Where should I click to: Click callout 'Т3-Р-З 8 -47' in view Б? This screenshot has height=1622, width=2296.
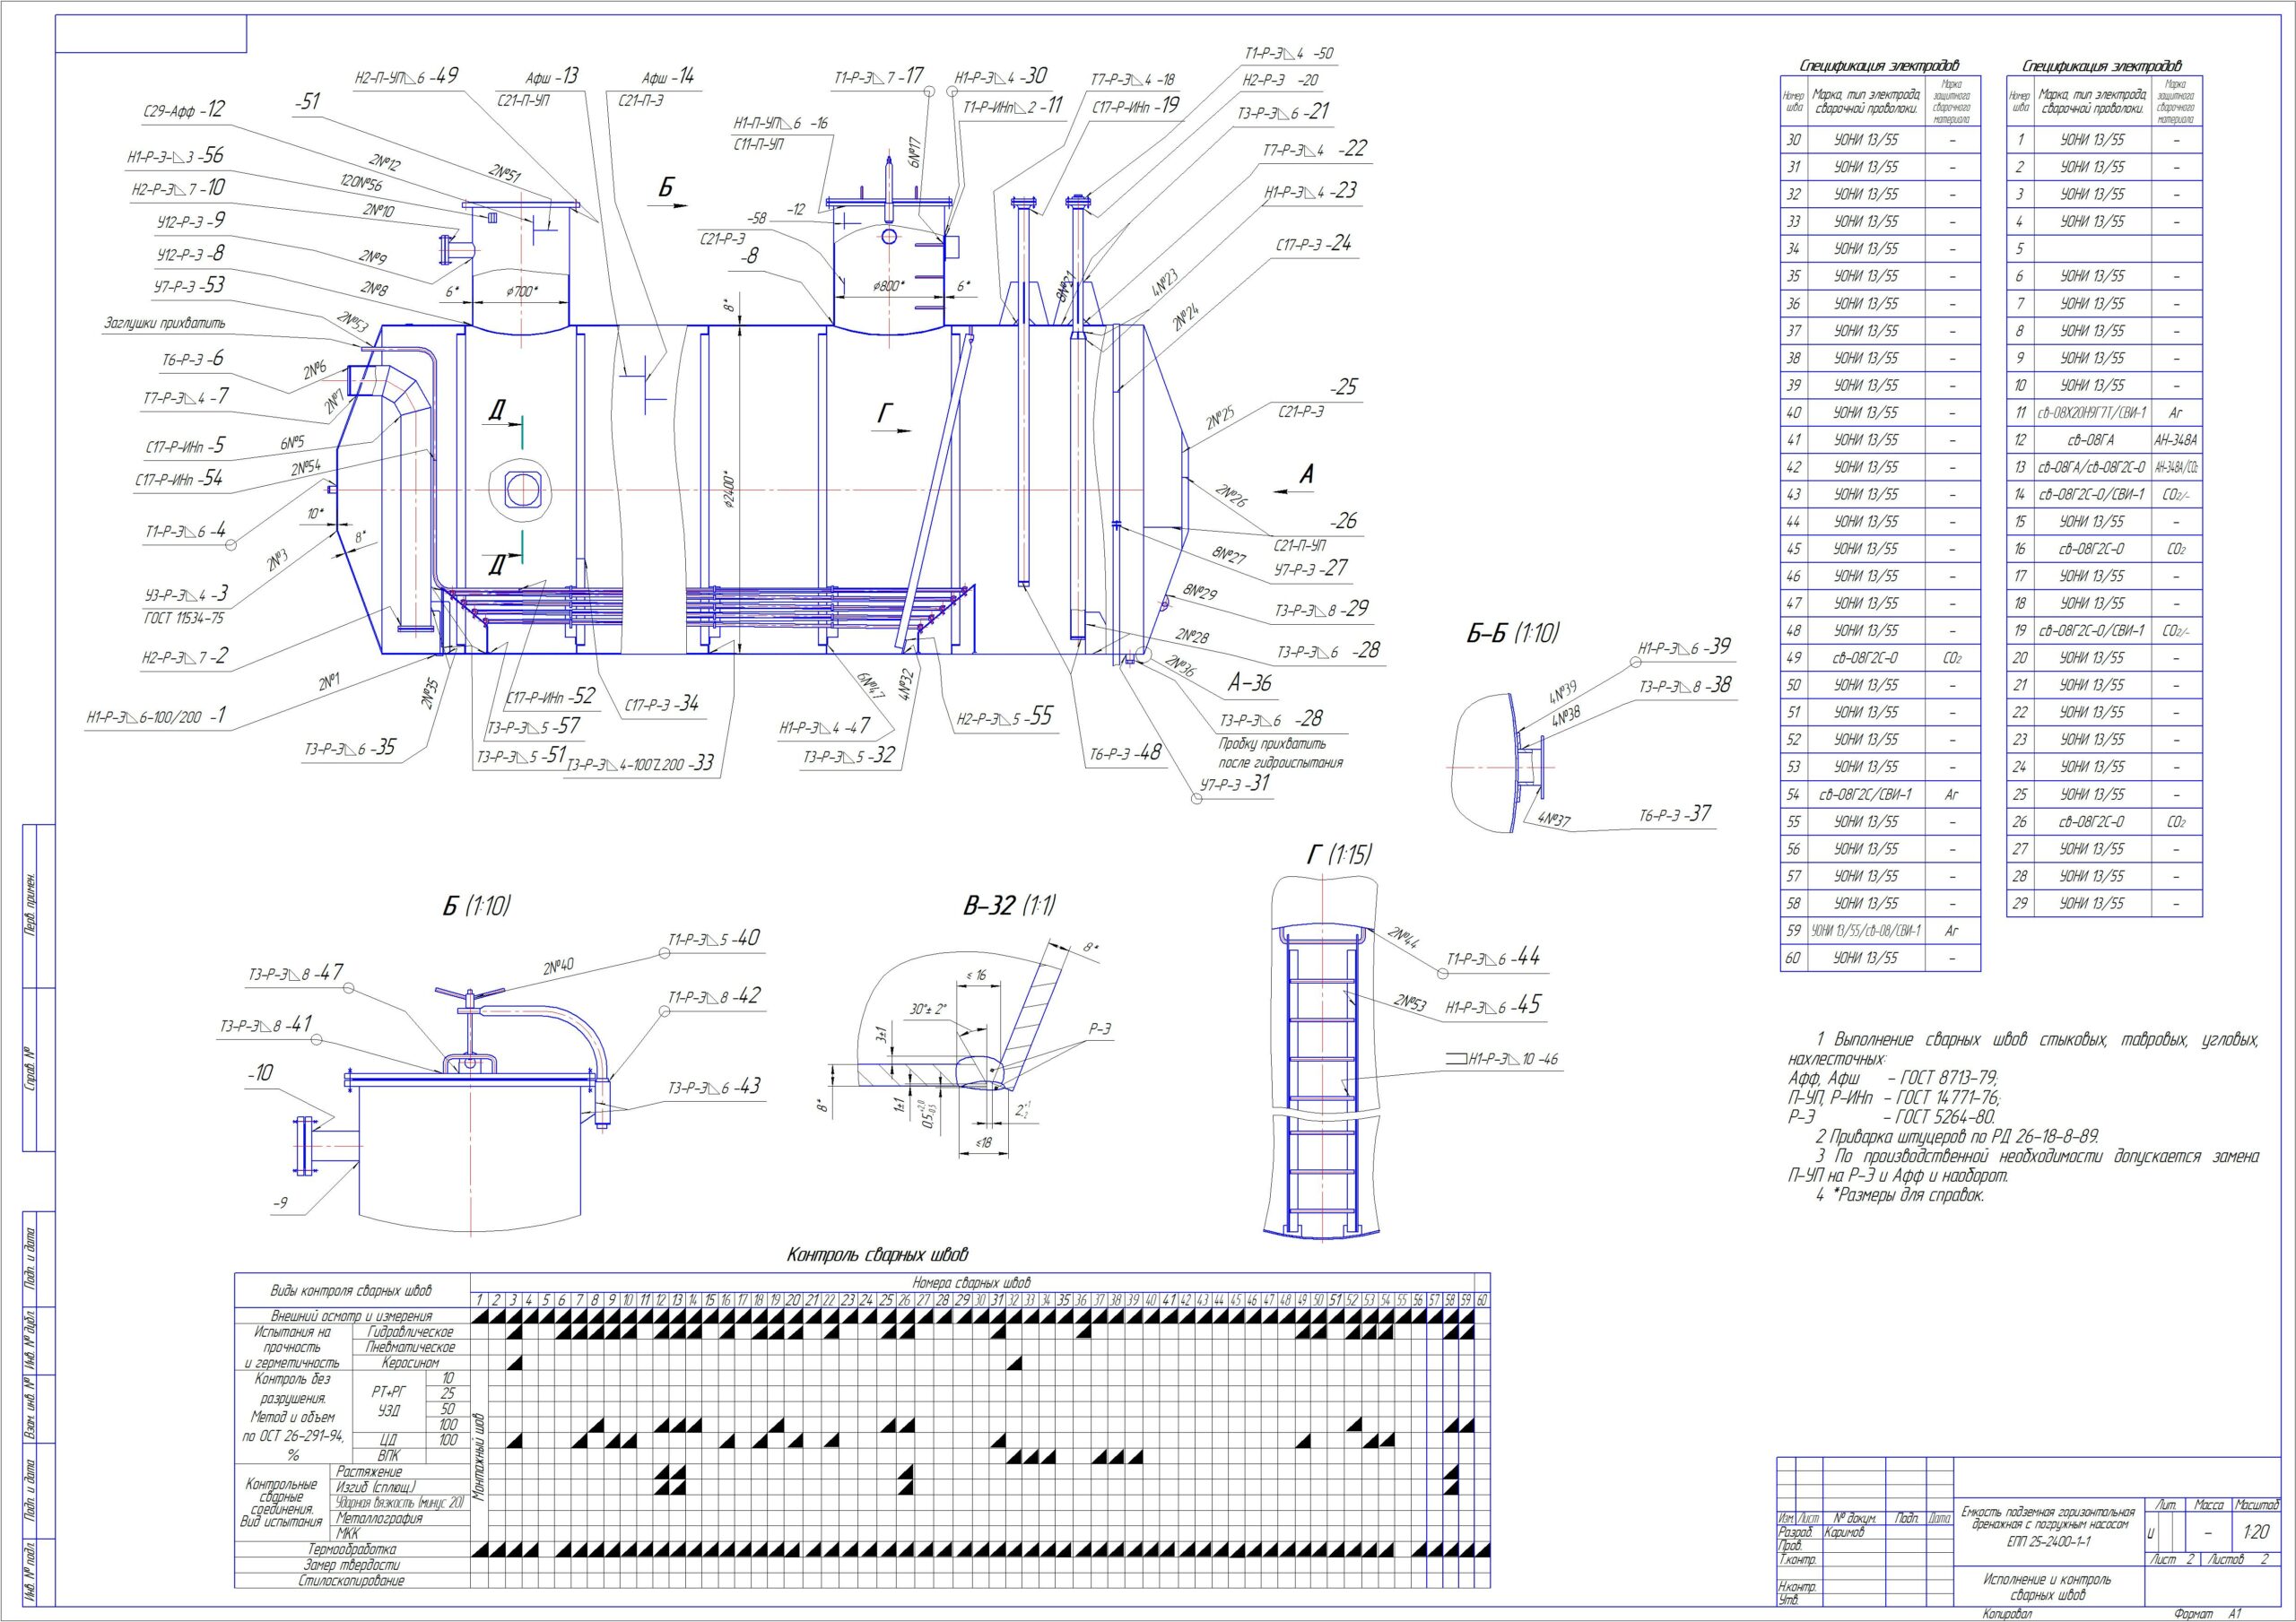(x=295, y=972)
